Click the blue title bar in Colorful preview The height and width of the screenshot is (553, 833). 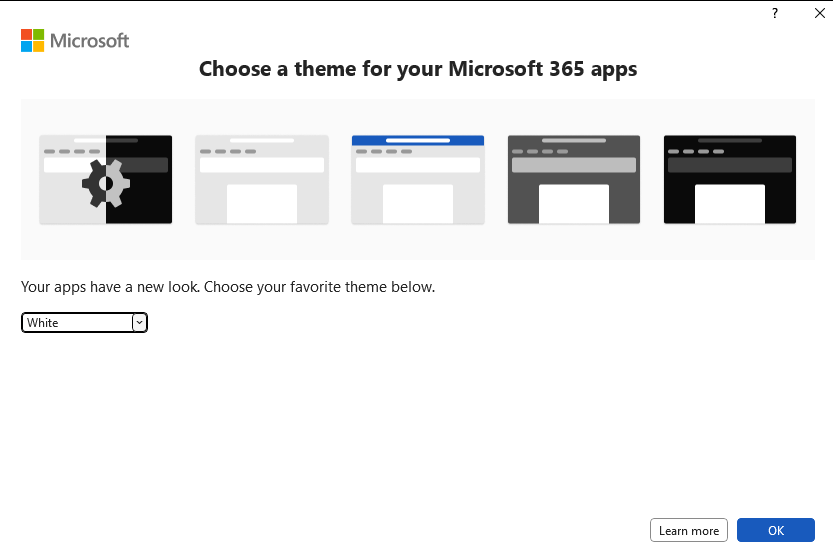418,140
